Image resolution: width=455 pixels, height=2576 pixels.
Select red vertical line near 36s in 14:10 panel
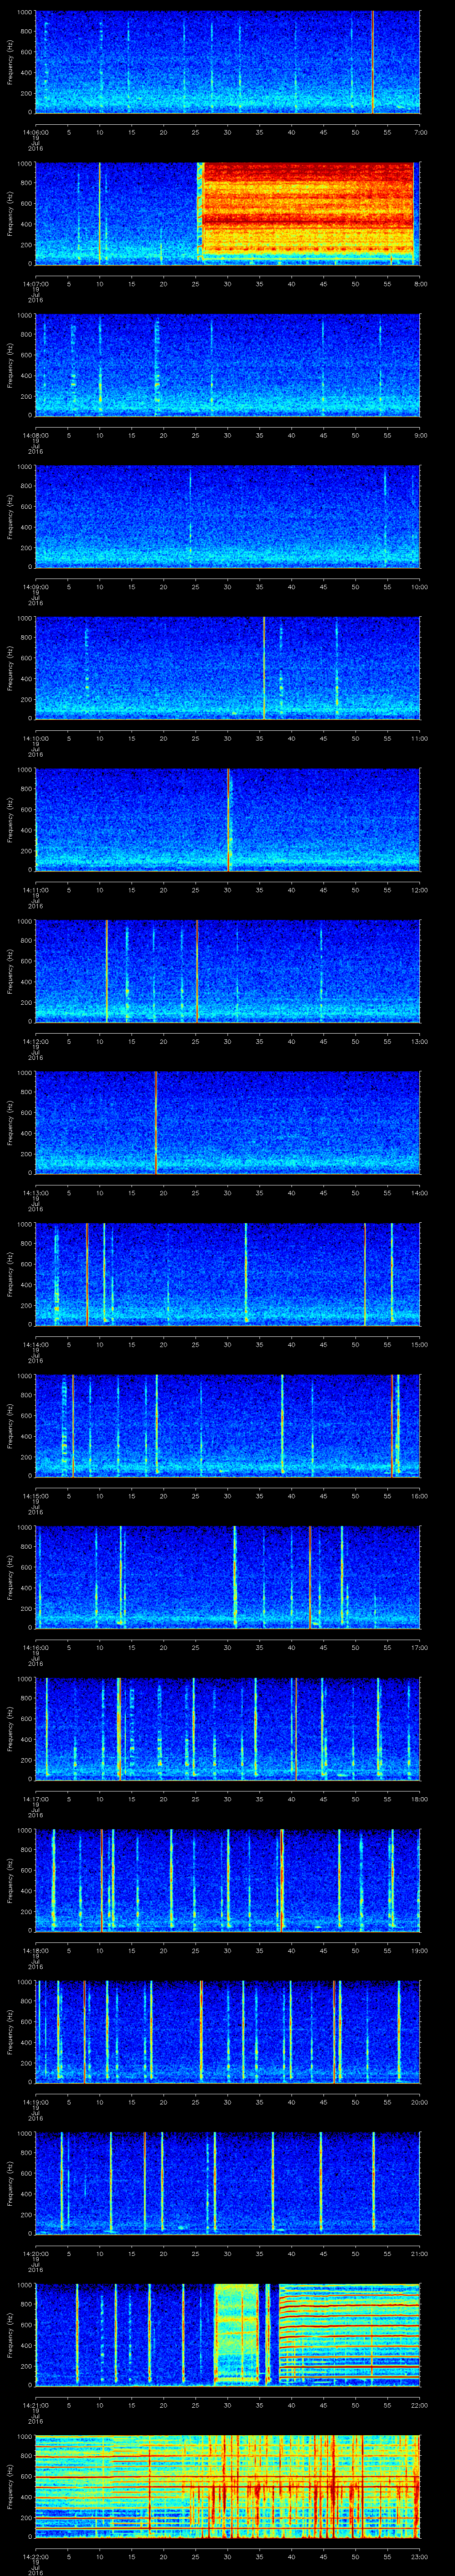pos(264,668)
